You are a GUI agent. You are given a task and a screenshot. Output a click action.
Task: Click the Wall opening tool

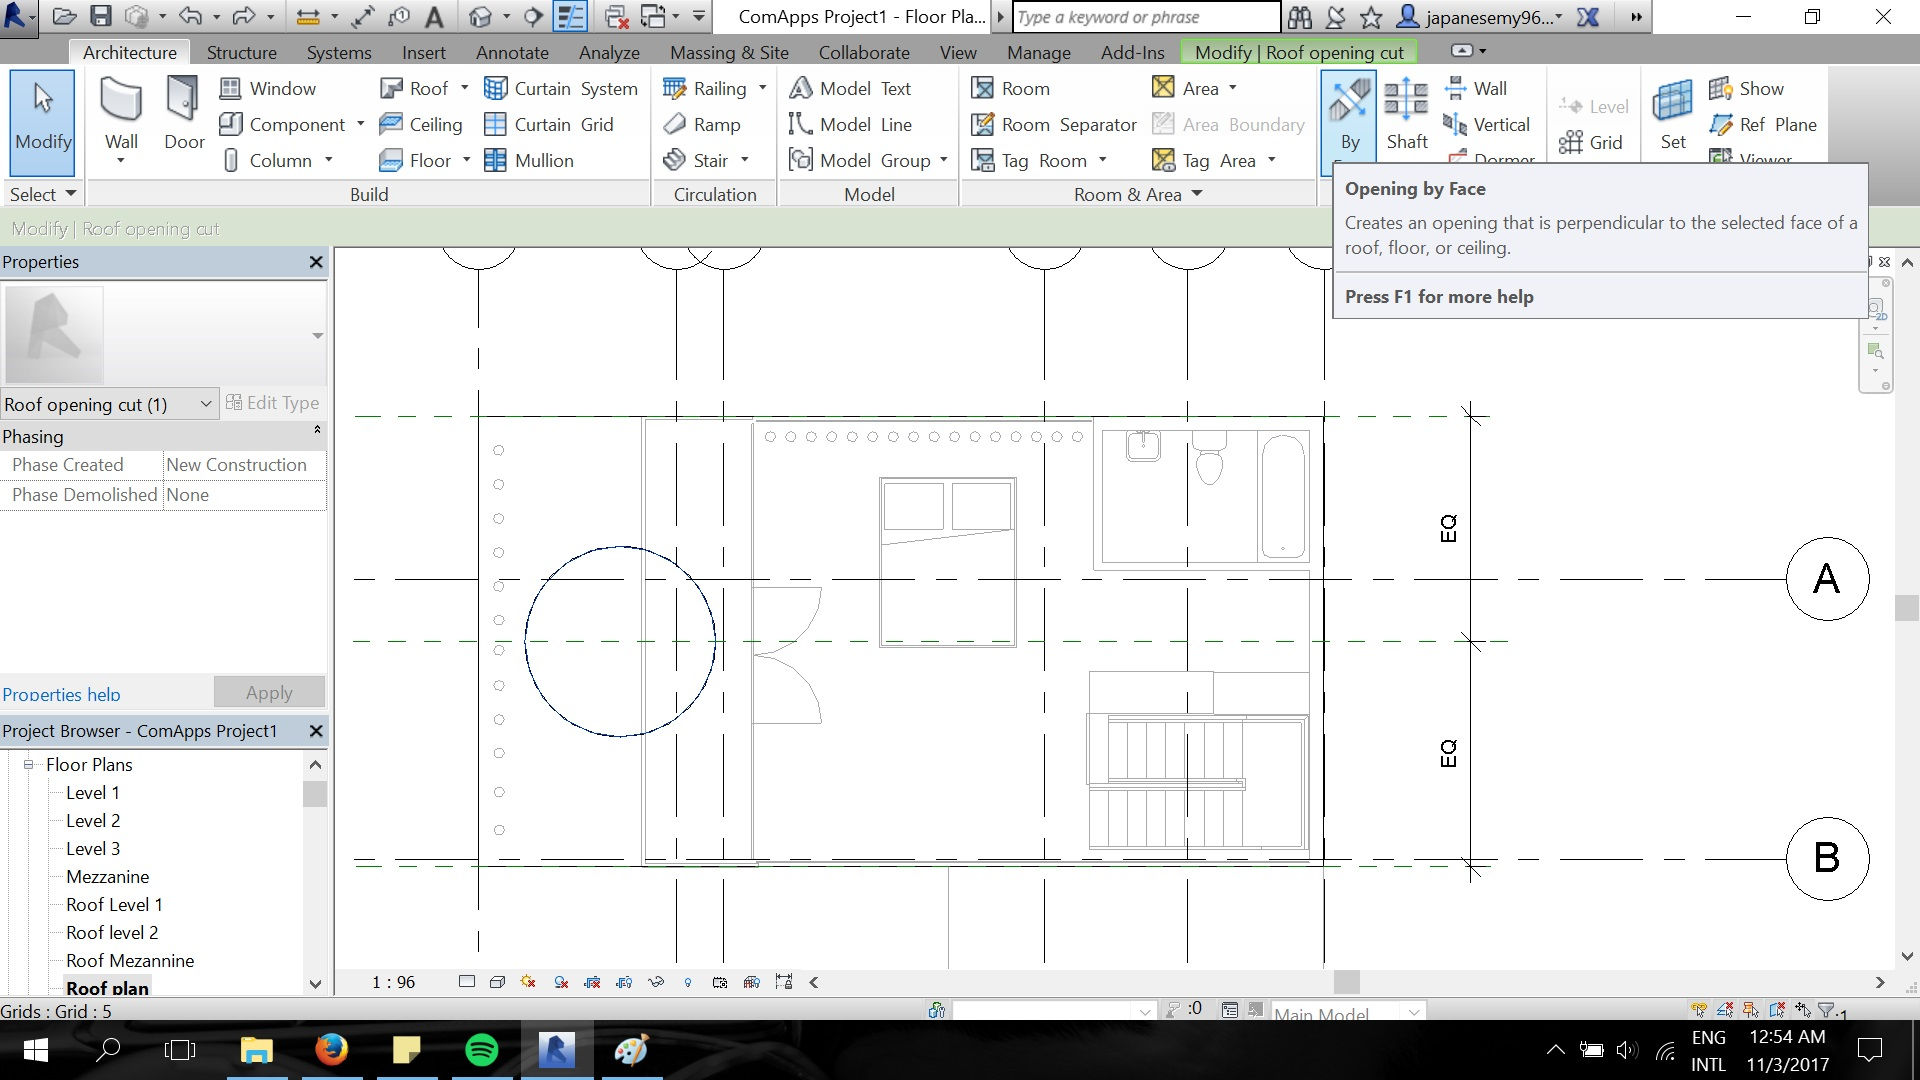tap(1475, 88)
